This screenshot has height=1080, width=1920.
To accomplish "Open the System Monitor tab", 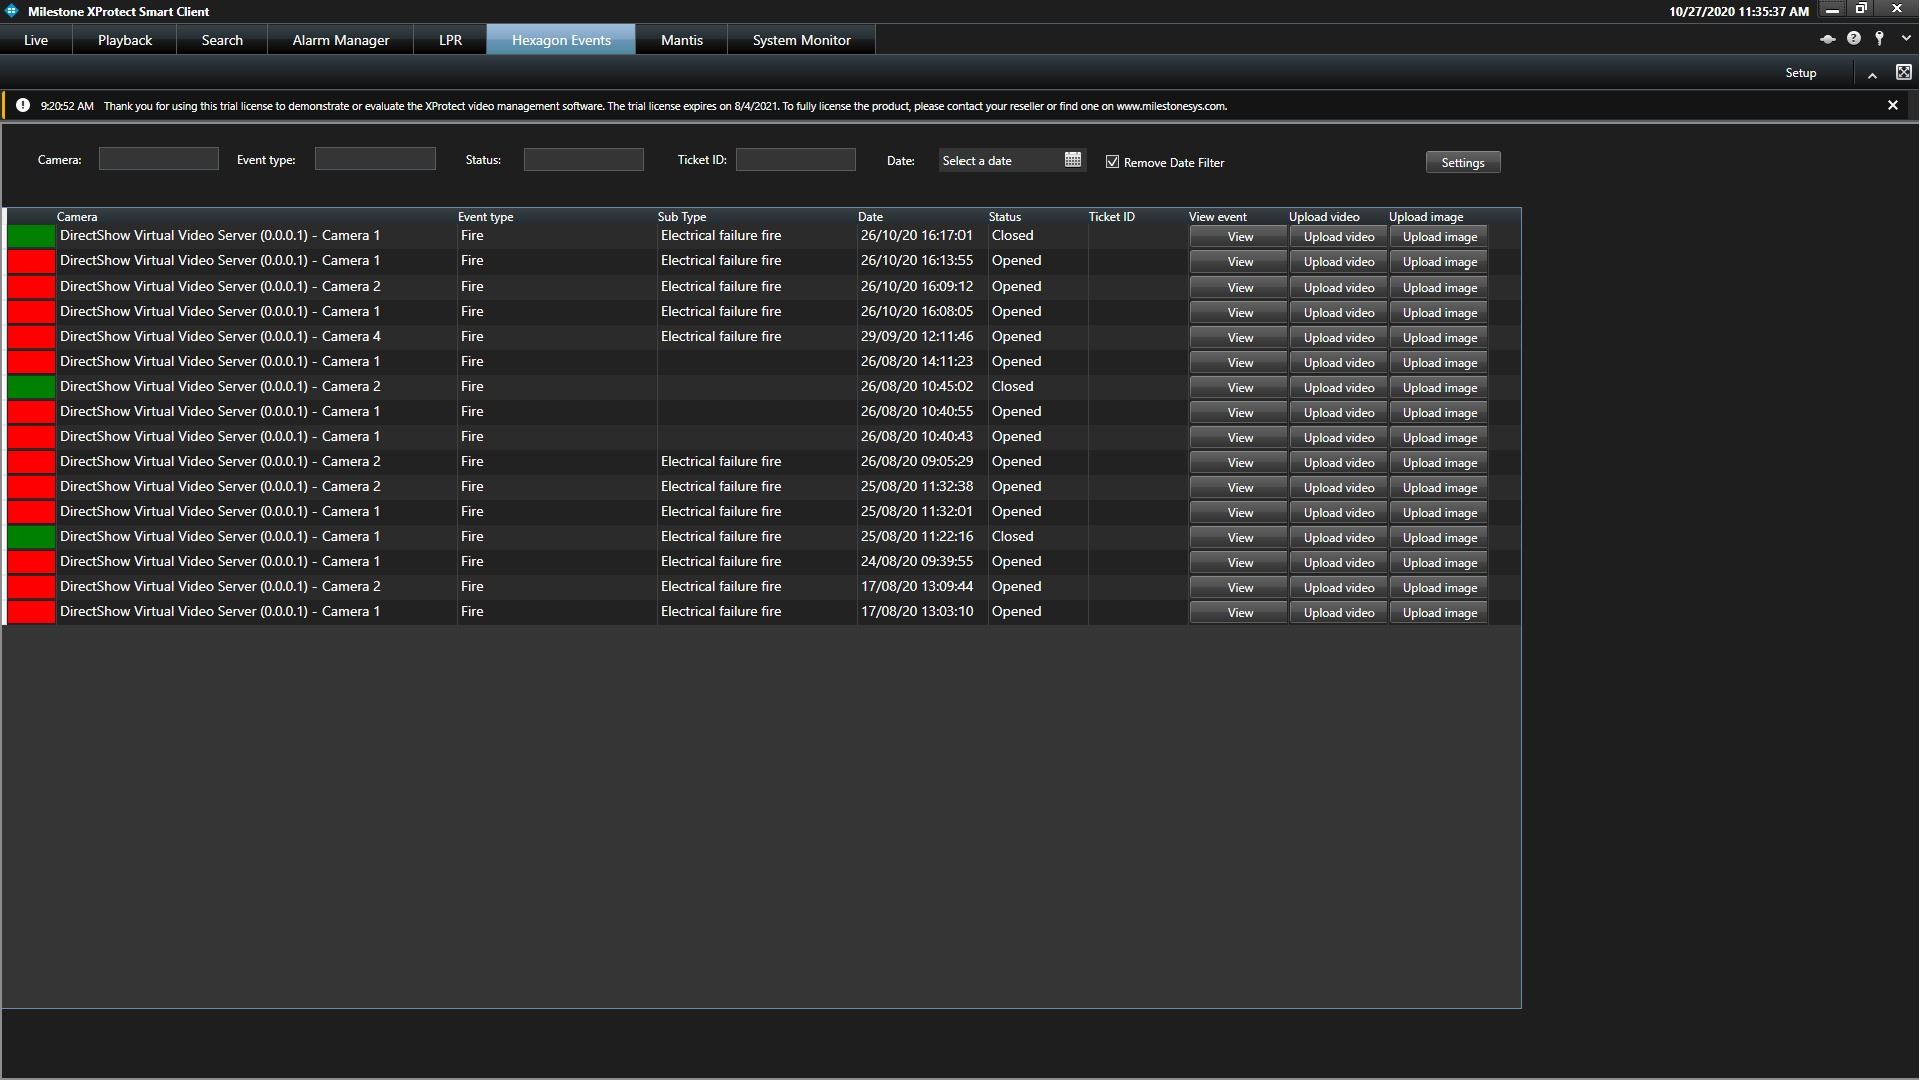I will pyautogui.click(x=801, y=40).
